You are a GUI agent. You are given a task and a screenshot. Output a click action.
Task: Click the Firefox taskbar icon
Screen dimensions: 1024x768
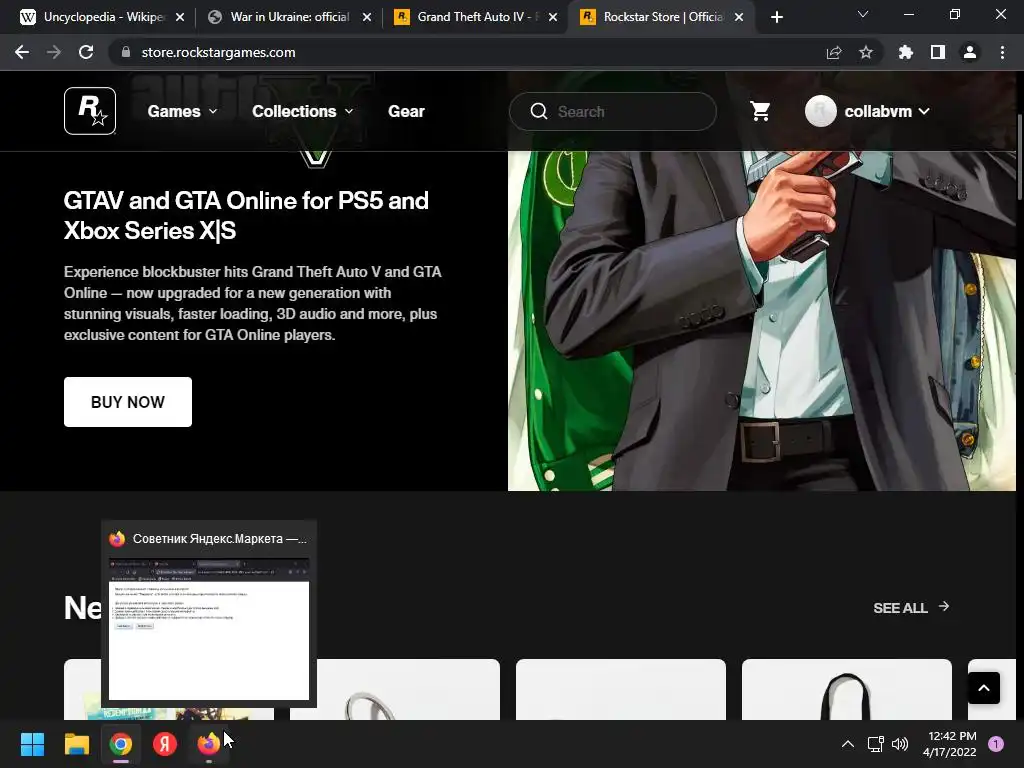(x=209, y=744)
